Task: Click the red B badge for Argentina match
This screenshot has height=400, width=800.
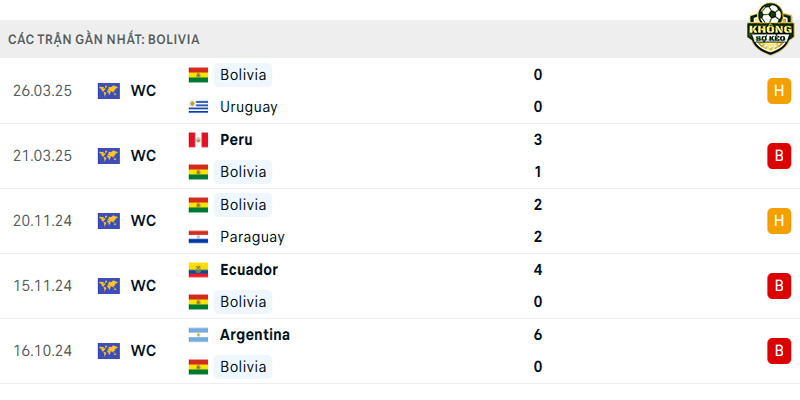Action: click(x=779, y=351)
